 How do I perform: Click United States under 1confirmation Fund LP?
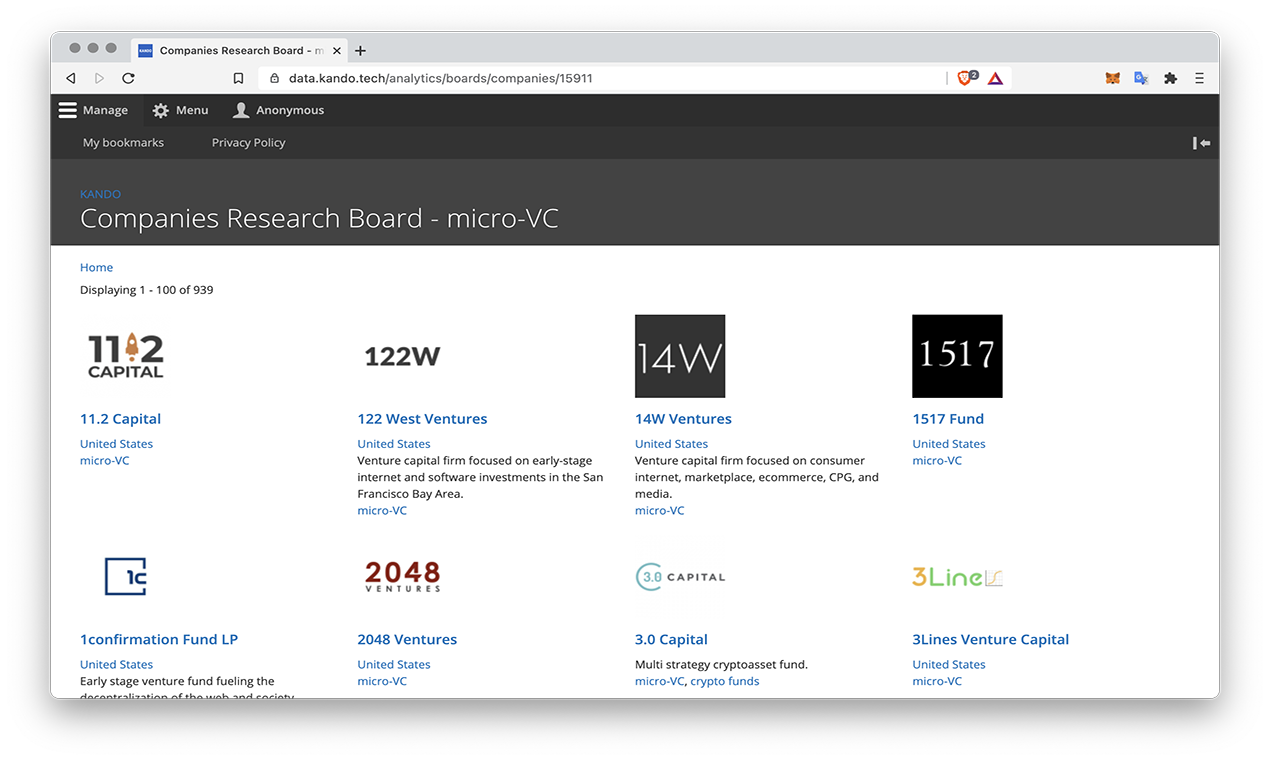click(x=116, y=665)
